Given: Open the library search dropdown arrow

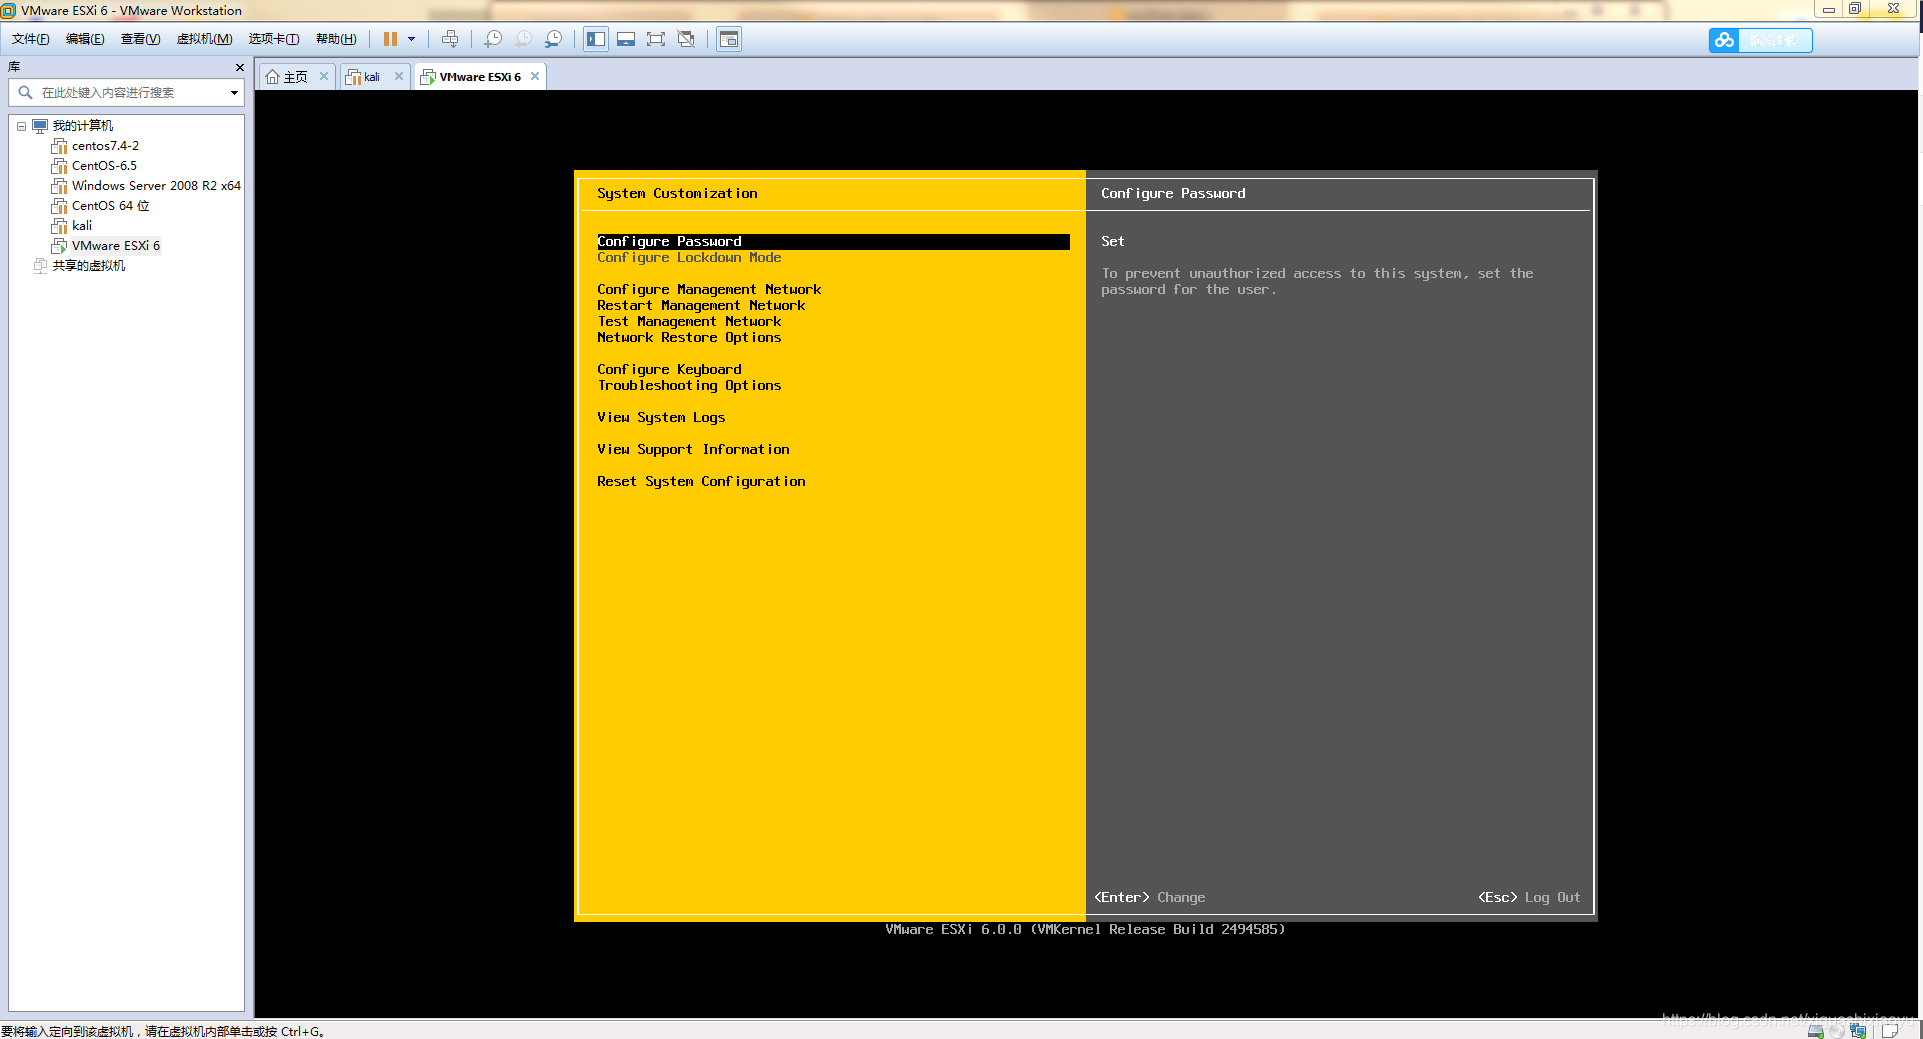Looking at the screenshot, I should coord(234,93).
